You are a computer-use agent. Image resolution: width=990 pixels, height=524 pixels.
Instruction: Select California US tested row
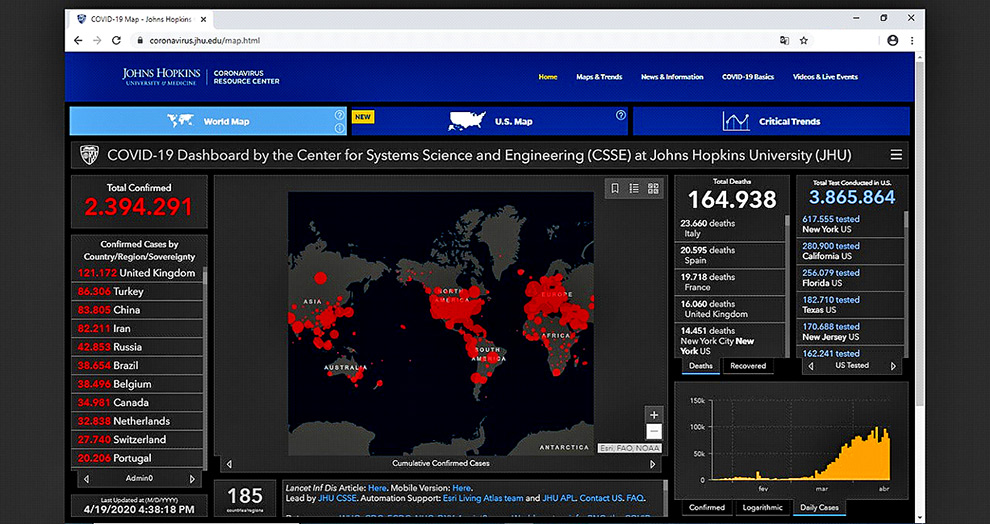[850, 251]
